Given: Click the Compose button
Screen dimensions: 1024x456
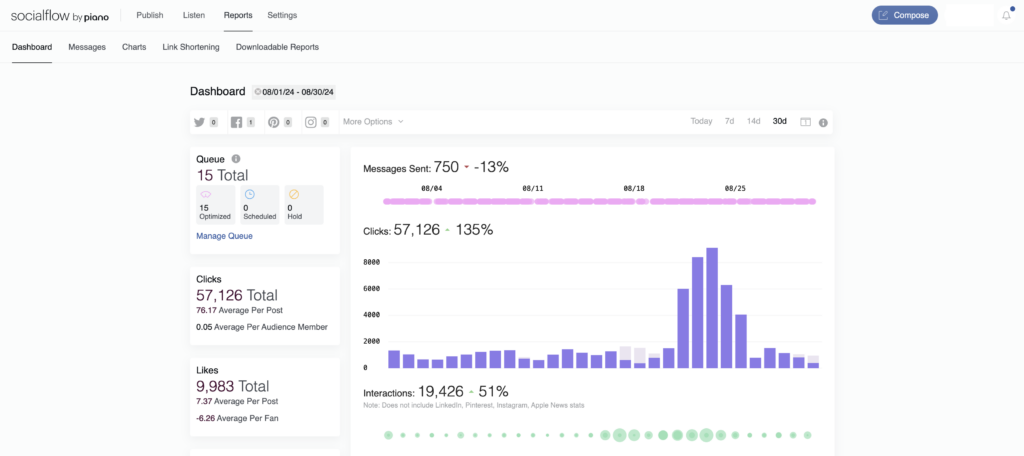Looking at the screenshot, I should tap(904, 16).
